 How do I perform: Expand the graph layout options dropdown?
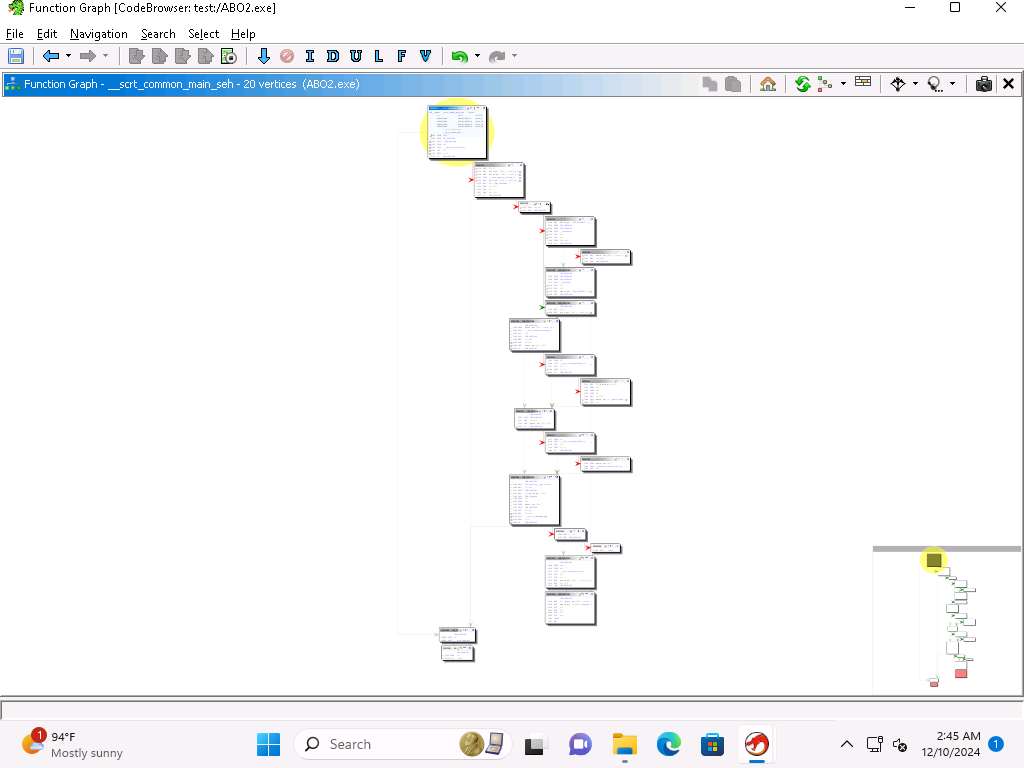click(x=843, y=84)
